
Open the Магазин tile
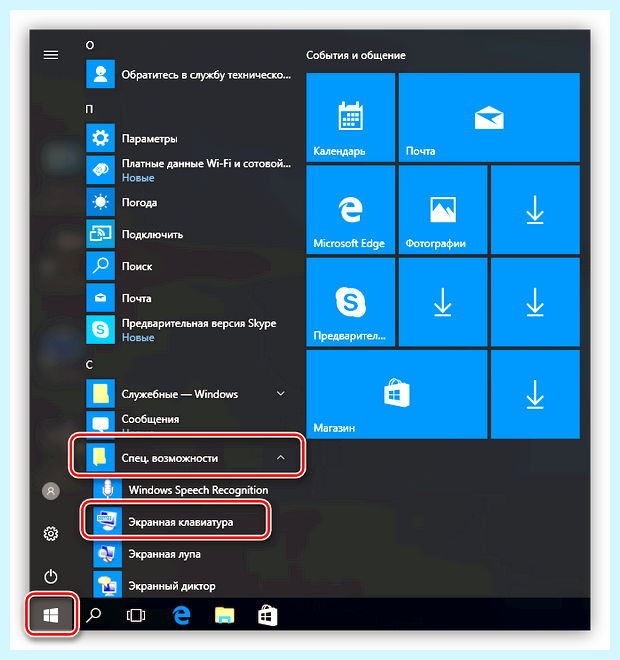point(396,394)
